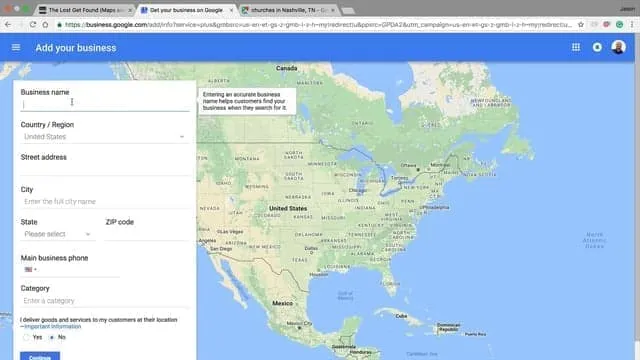Viewport: 640px width, 360px height.
Task: Click into the Street address field
Action: point(105,169)
